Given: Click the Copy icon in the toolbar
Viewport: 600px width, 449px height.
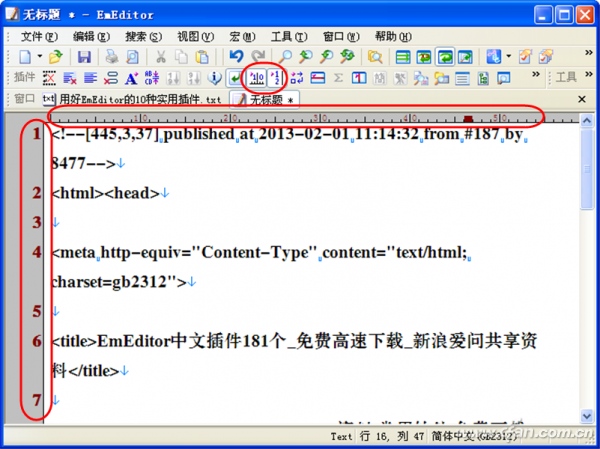Looking at the screenshot, I should click(181, 57).
